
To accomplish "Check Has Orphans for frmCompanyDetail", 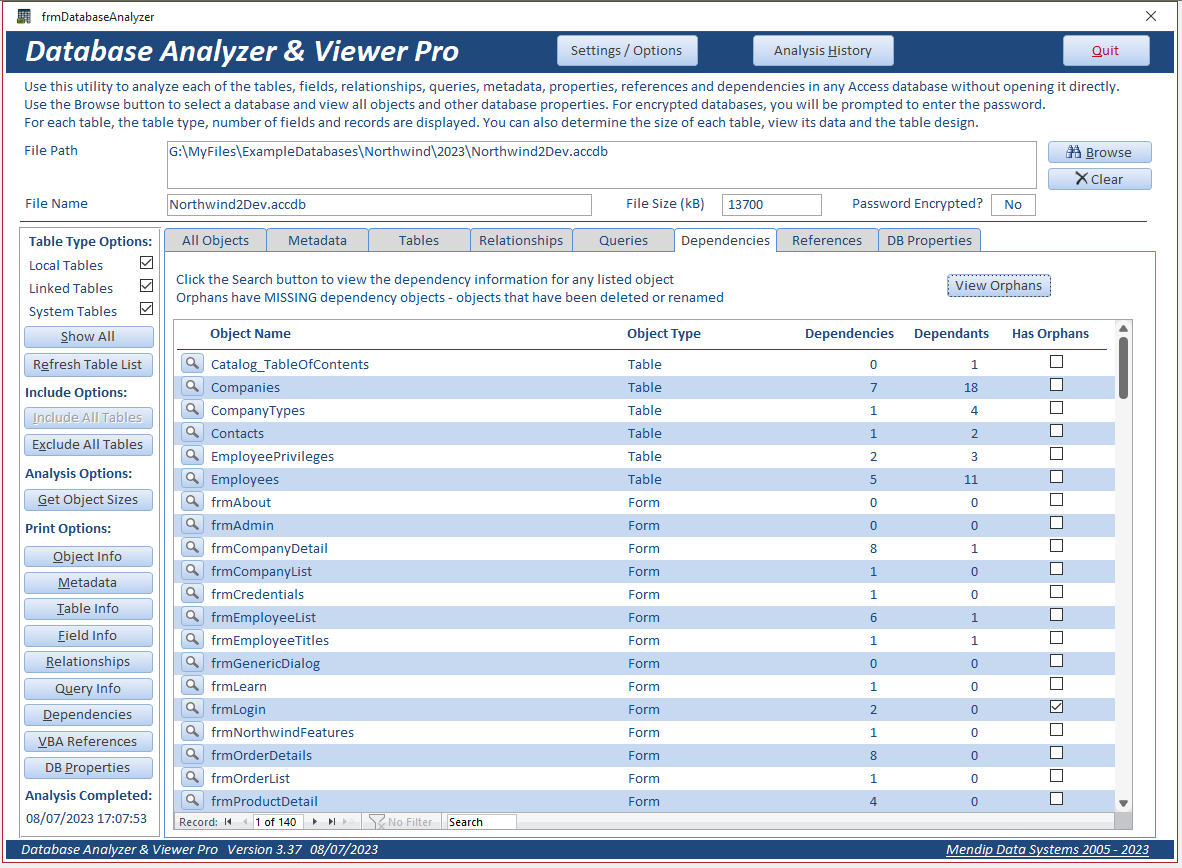I will pyautogui.click(x=1056, y=546).
